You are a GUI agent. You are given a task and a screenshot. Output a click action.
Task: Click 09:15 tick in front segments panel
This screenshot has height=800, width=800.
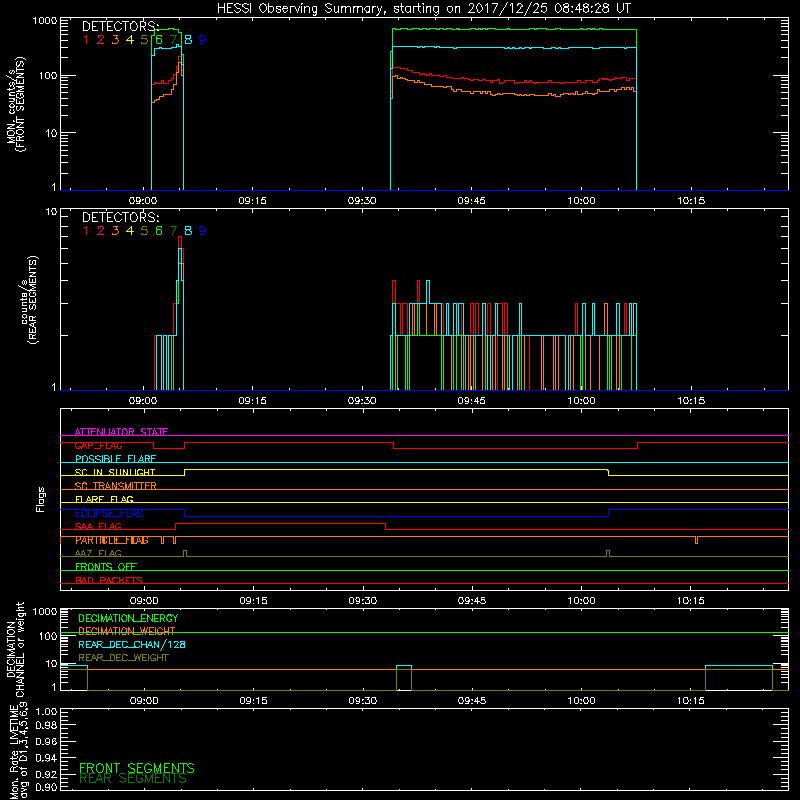click(253, 201)
